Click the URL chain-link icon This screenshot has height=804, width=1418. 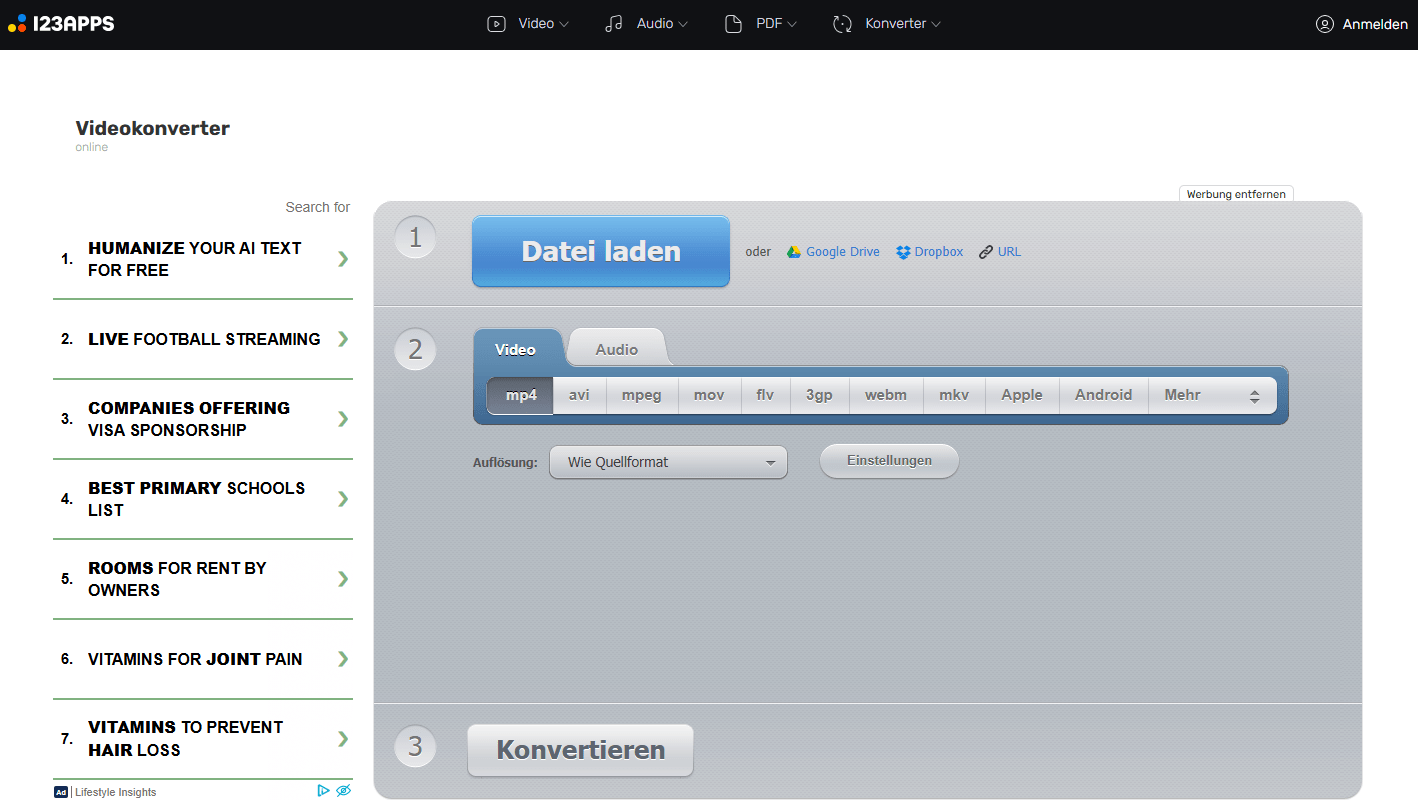986,252
